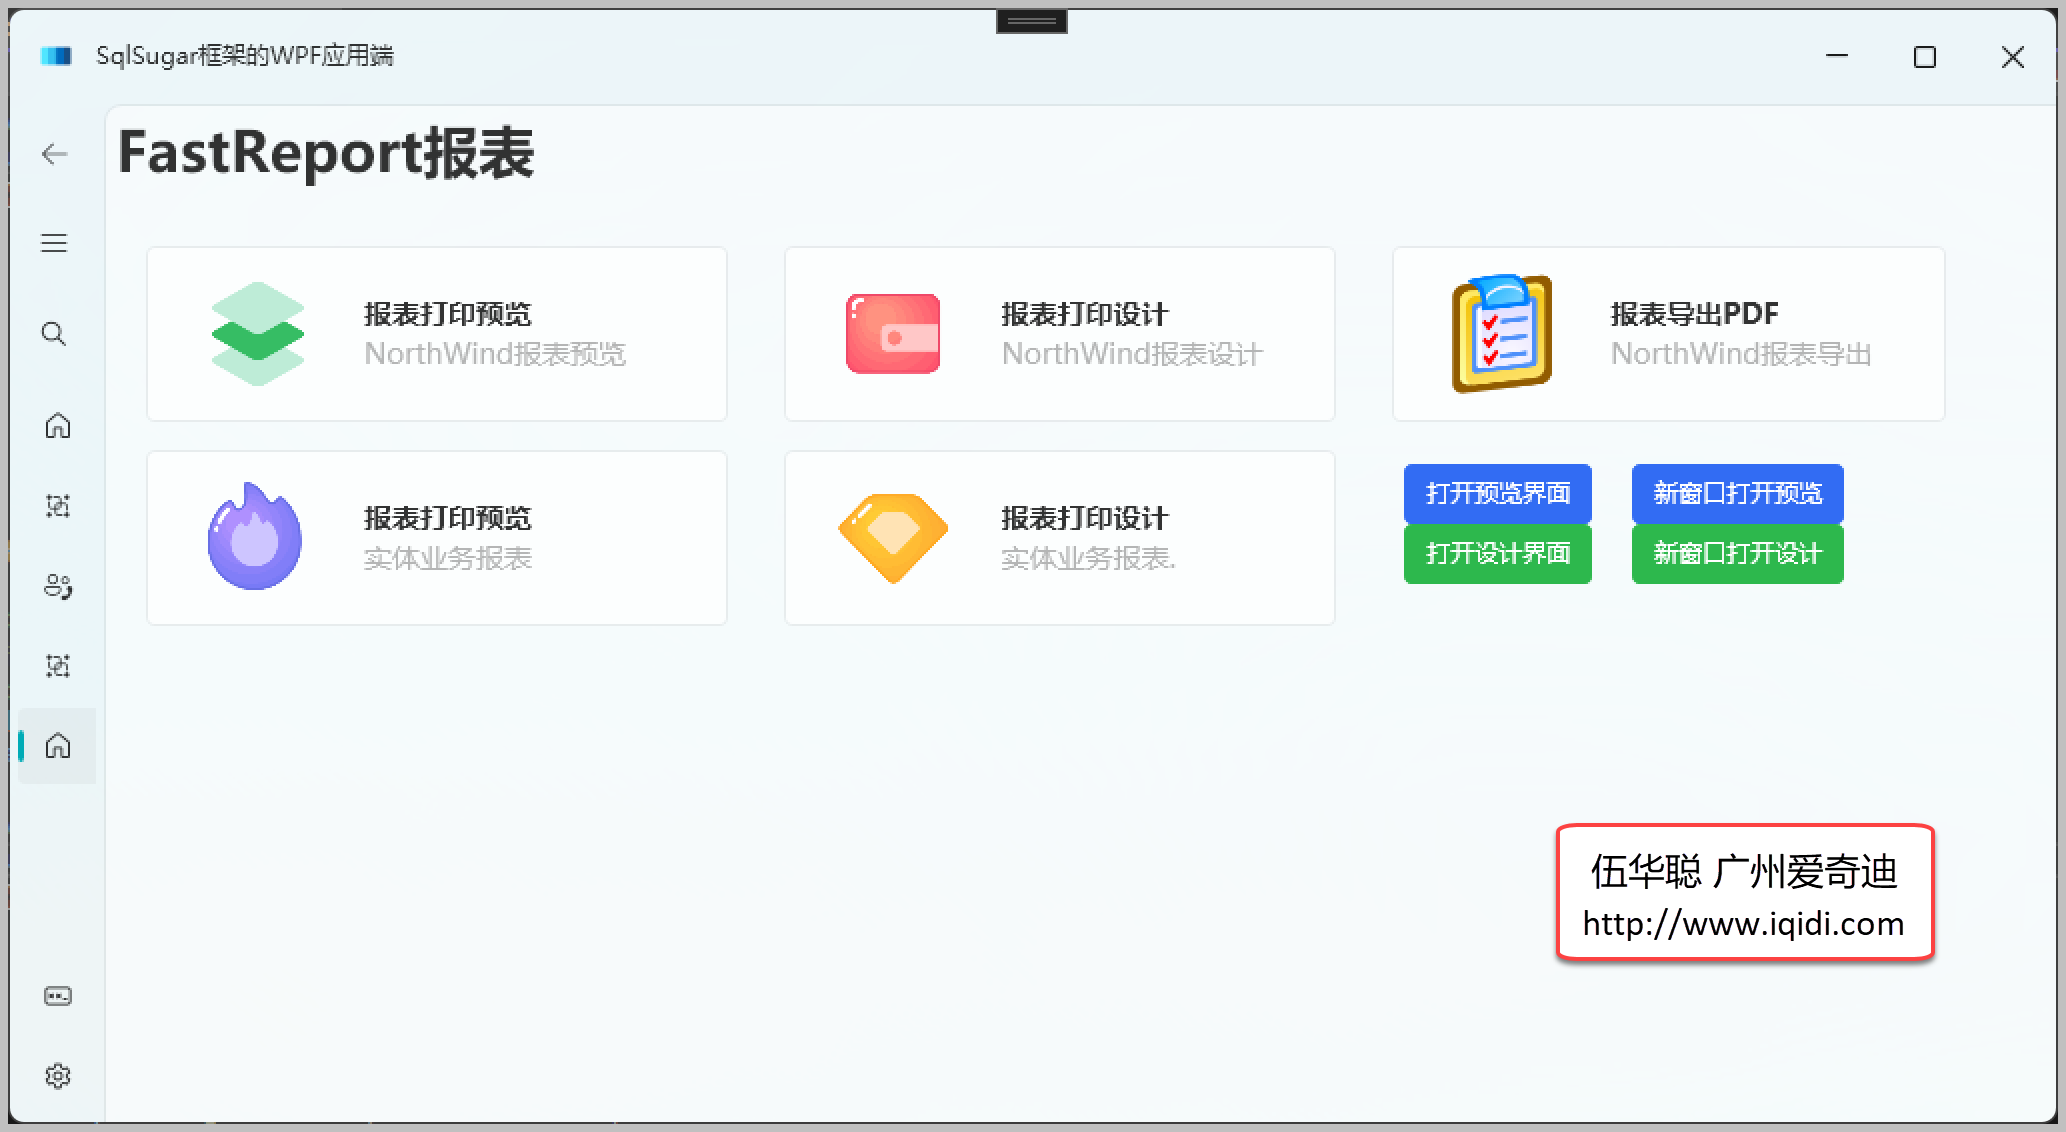This screenshot has width=2066, height=1132.
Task: Toggle the hamburger navigation menu
Action: 55,243
